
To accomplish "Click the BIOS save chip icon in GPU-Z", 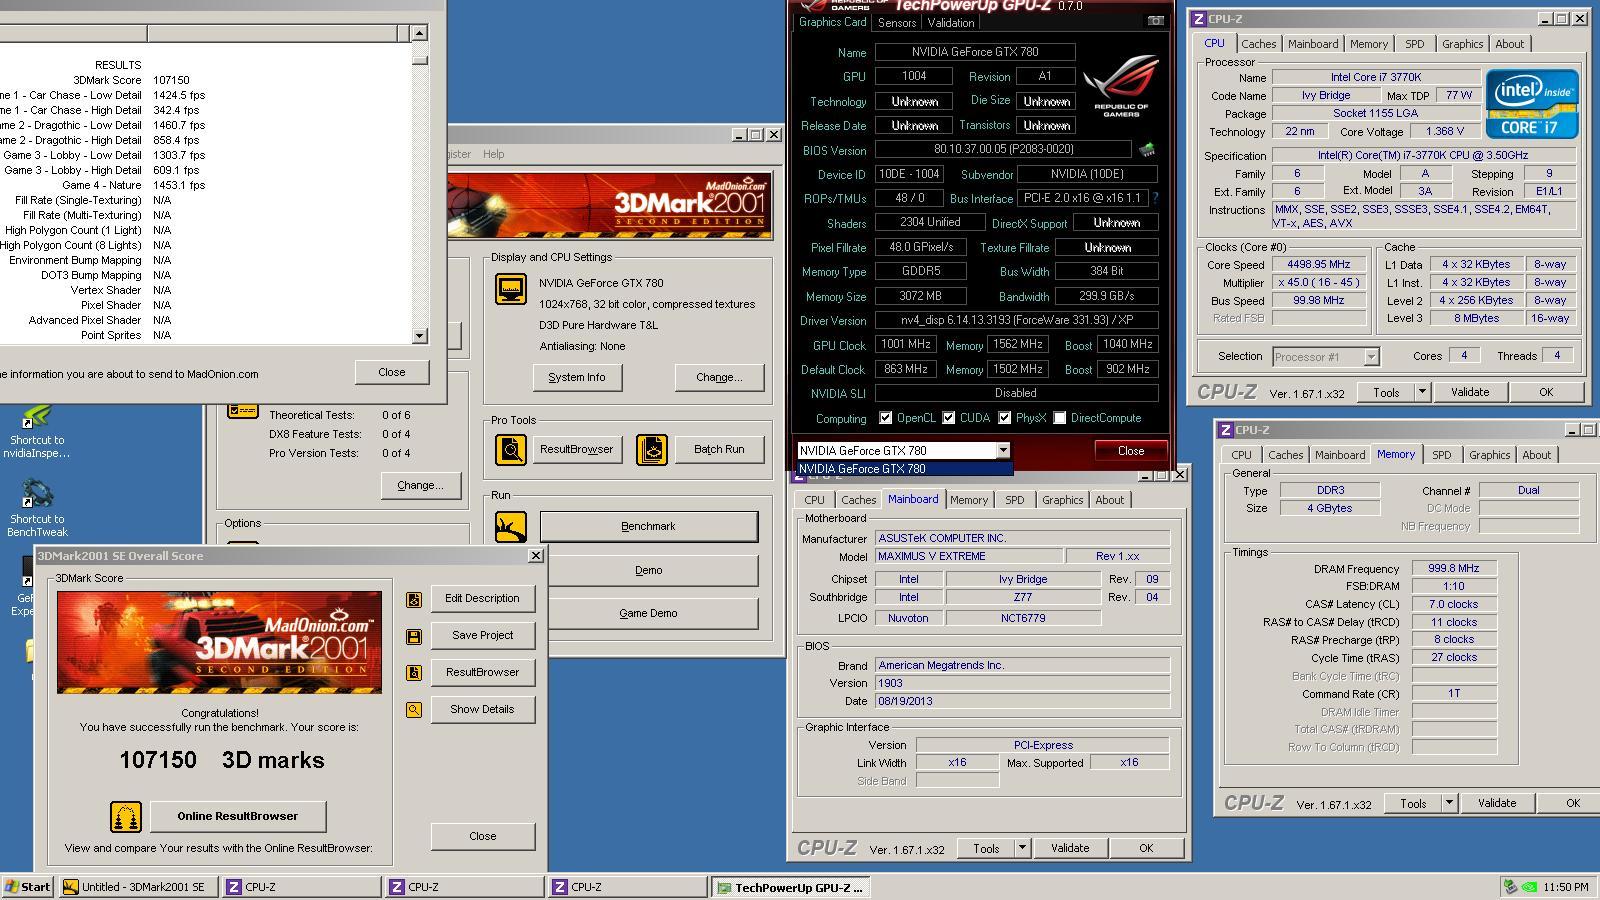I will point(1147,150).
